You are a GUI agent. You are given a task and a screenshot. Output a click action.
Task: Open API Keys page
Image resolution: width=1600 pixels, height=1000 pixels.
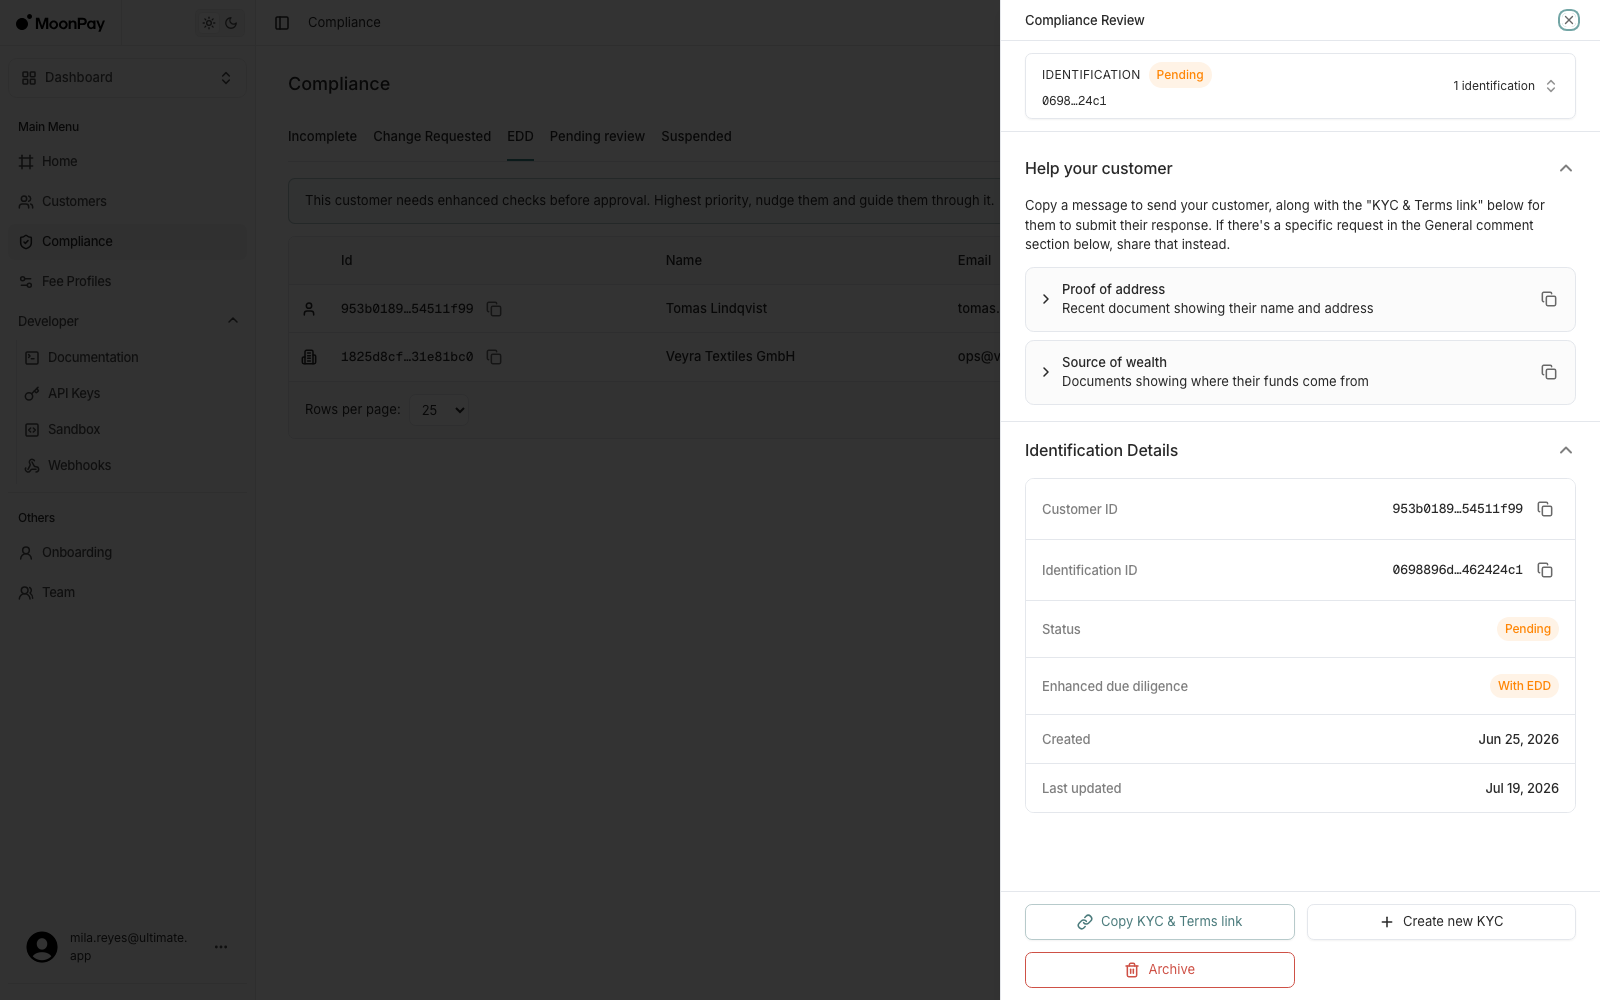(x=130, y=393)
